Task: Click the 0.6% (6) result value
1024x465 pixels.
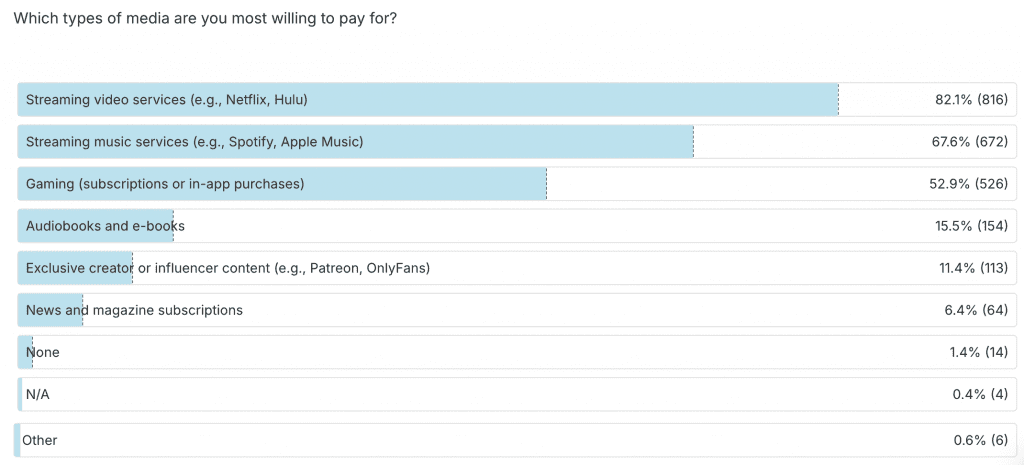Action: [x=980, y=440]
